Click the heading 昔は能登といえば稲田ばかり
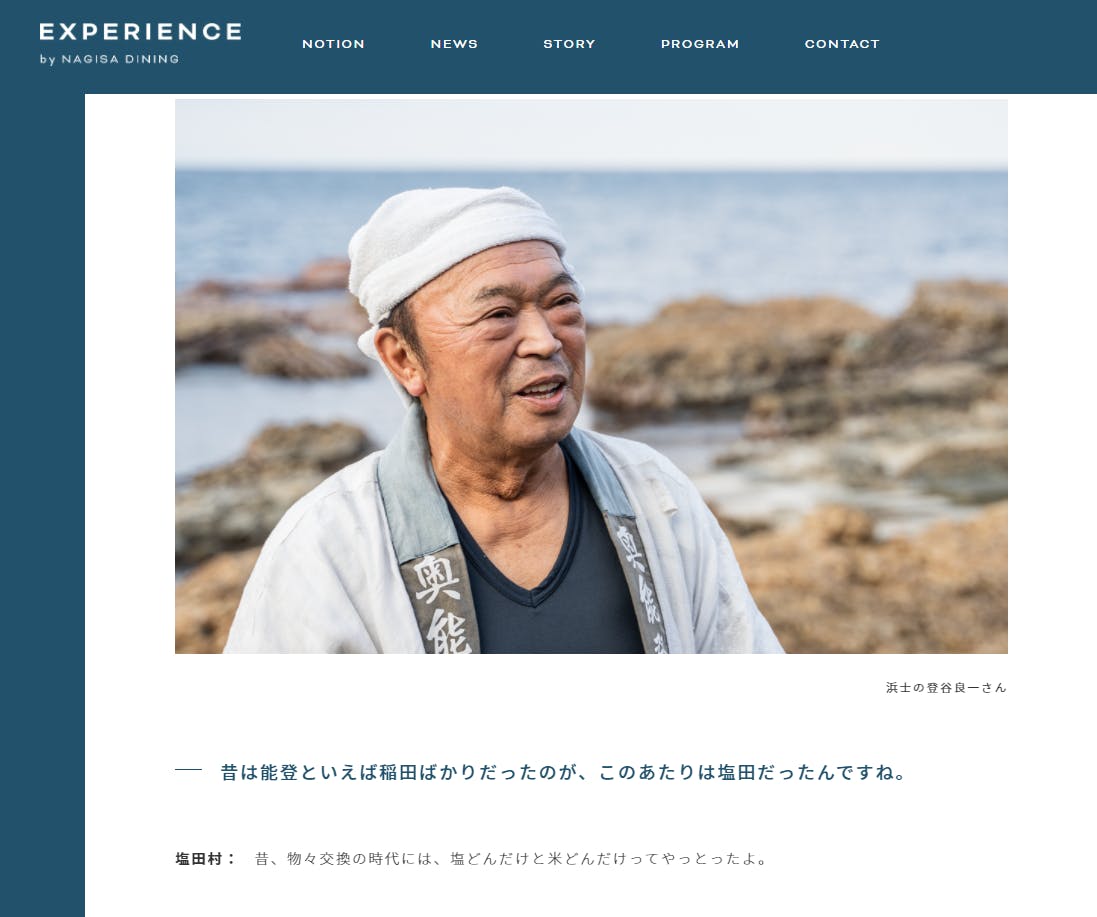The width and height of the screenshot is (1097, 917). coord(563,772)
